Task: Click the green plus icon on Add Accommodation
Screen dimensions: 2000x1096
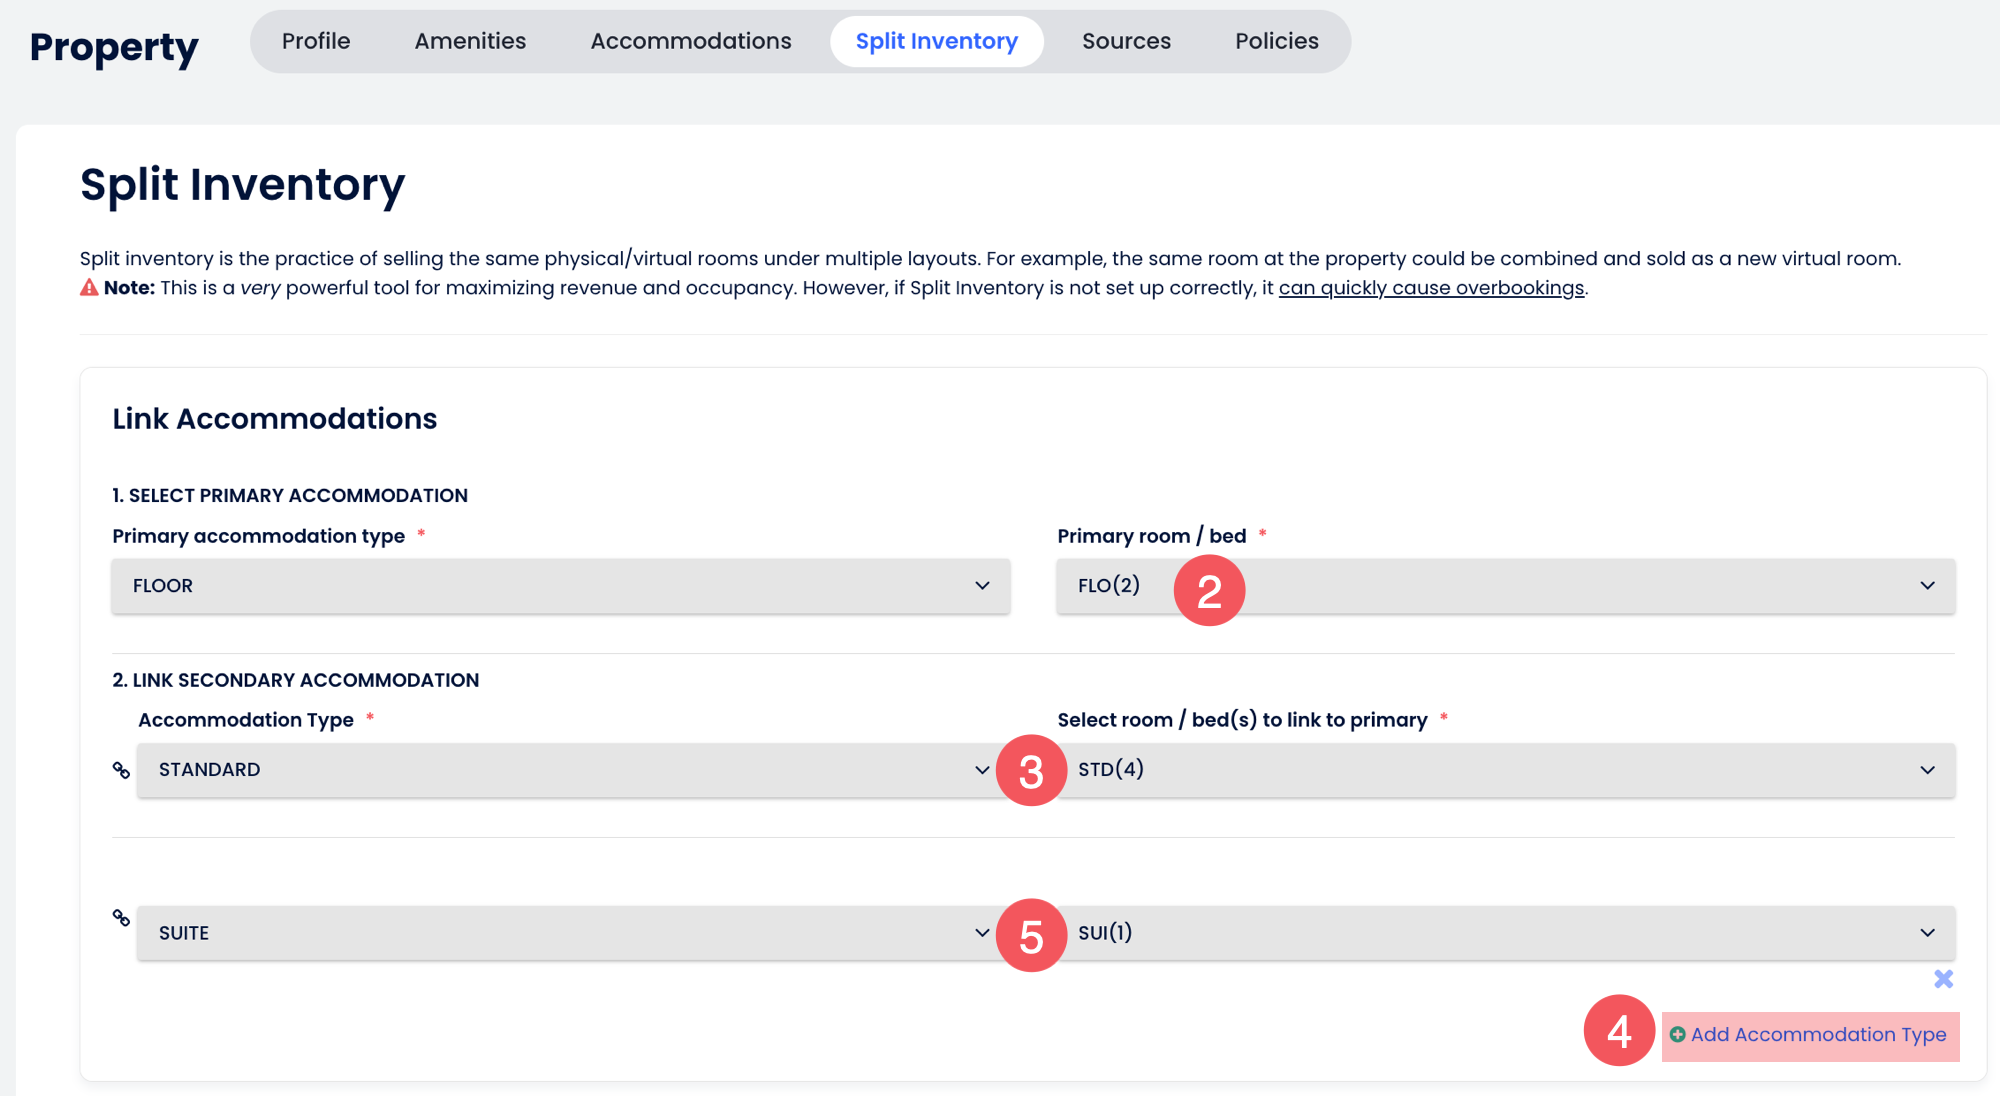Action: [1677, 1035]
